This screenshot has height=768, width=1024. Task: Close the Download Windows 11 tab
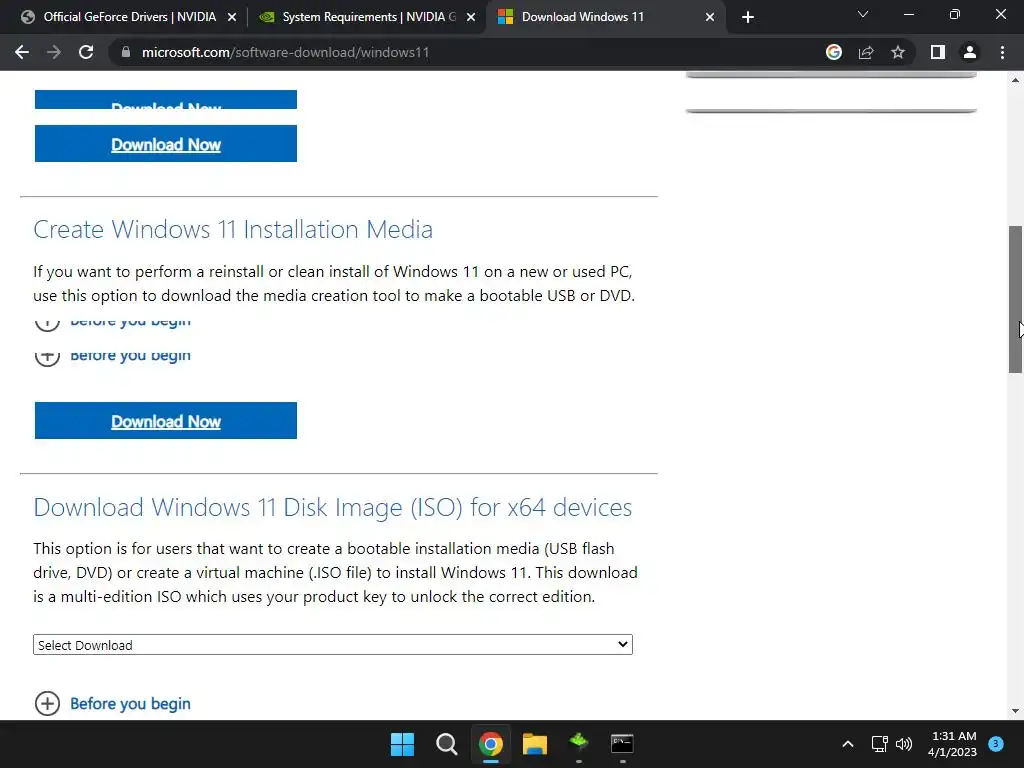(x=710, y=17)
